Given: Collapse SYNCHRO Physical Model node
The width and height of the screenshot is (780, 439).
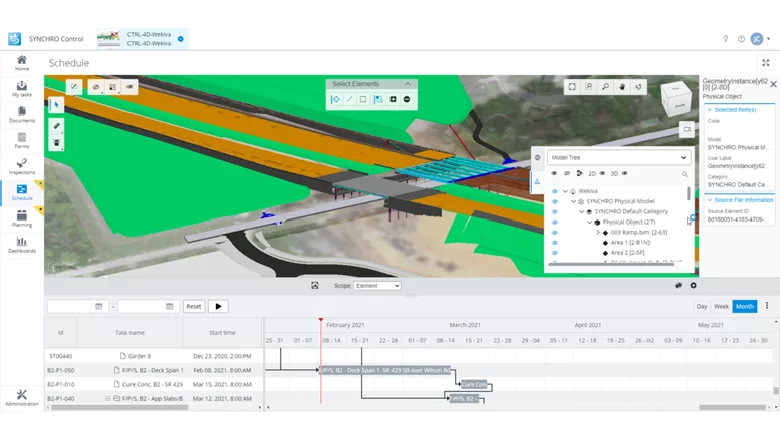Looking at the screenshot, I should pyautogui.click(x=573, y=201).
